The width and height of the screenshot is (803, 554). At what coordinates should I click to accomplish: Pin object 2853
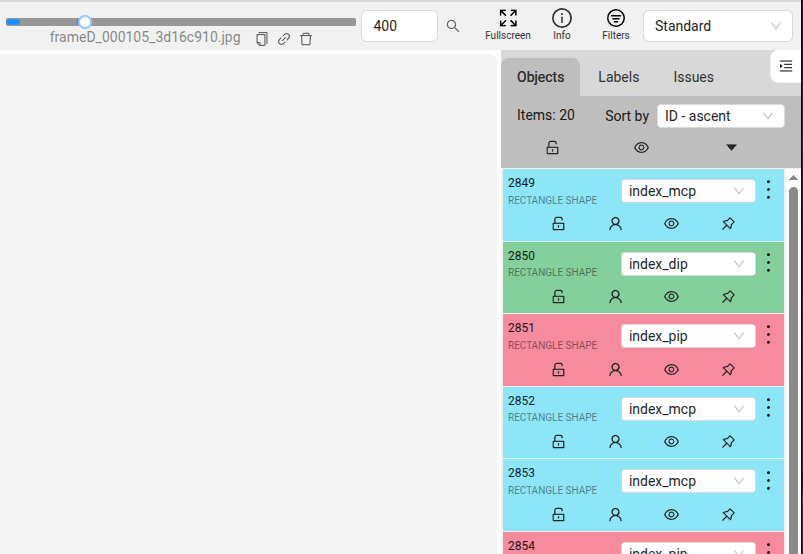[x=728, y=515]
